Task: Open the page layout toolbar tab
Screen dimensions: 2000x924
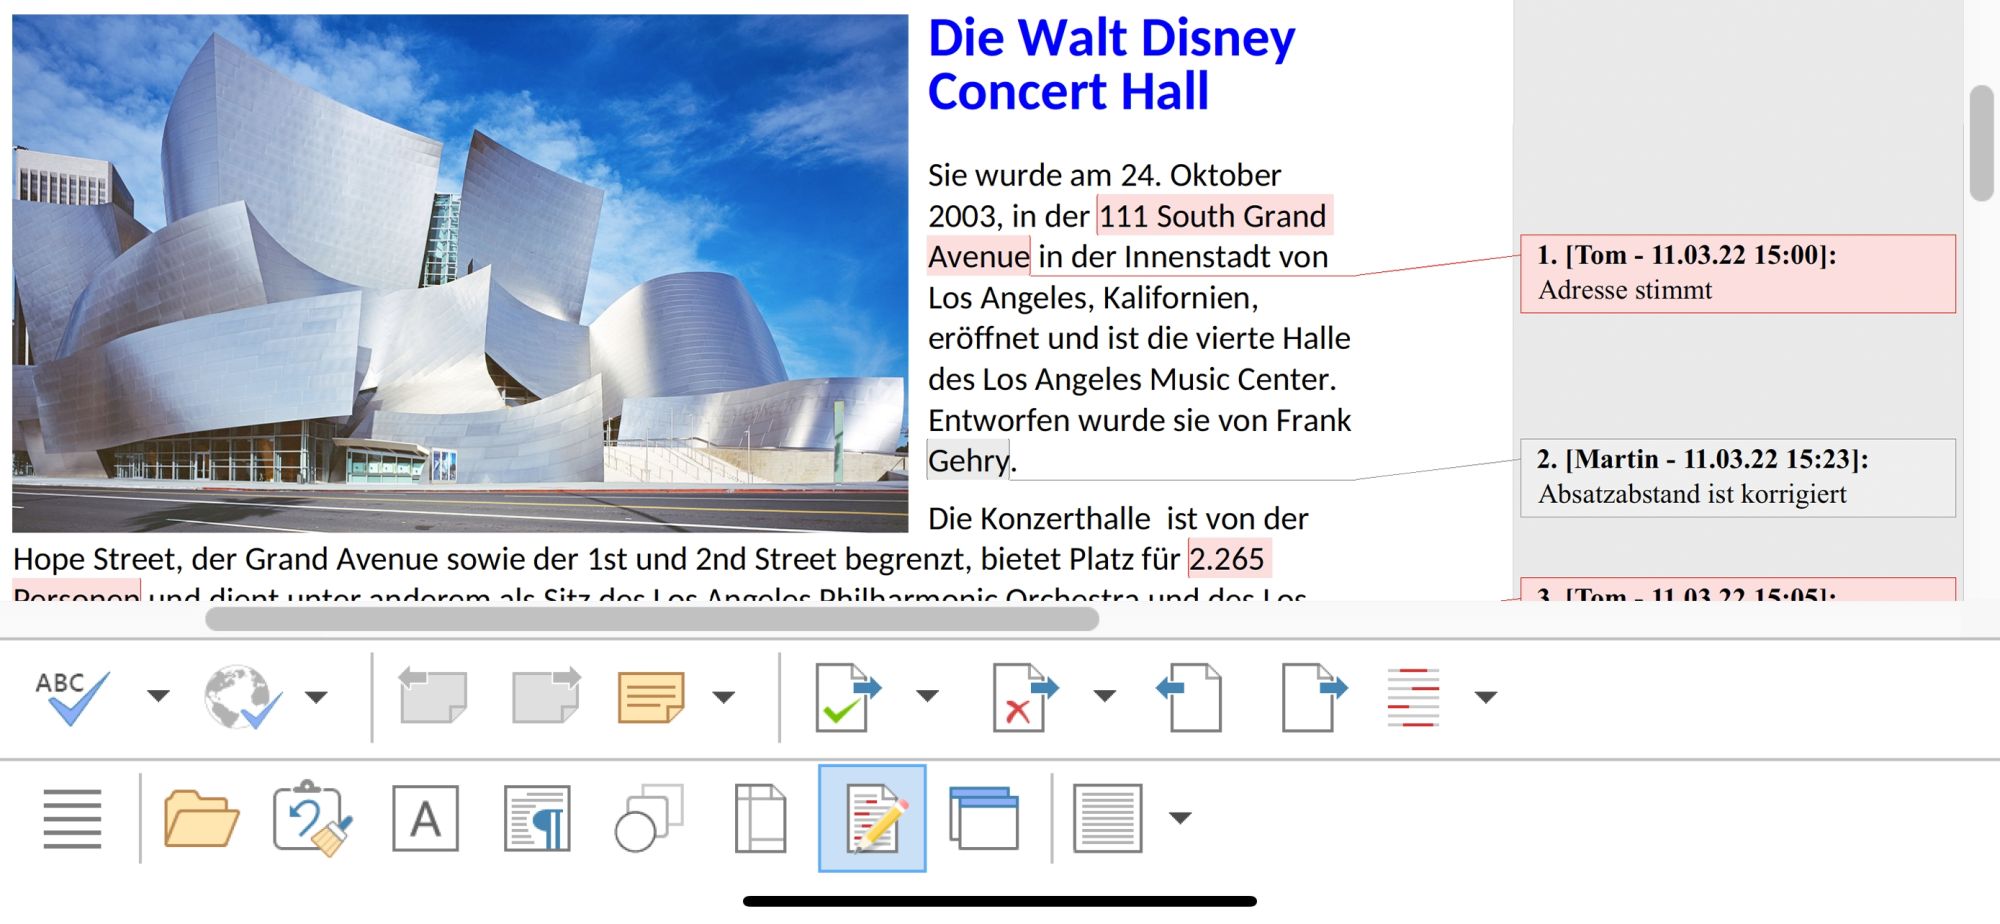Action: pyautogui.click(x=760, y=818)
